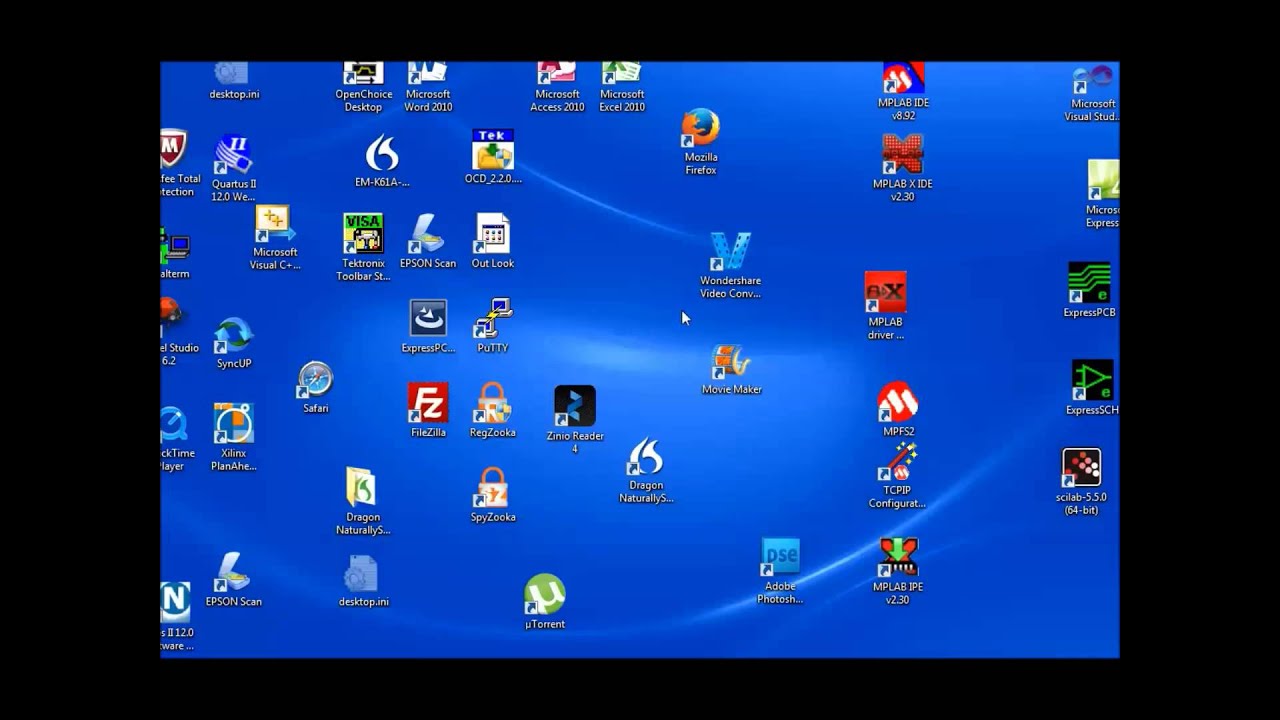This screenshot has width=1280, height=720.
Task: Select the MPLAB driver... icon
Action: [x=885, y=306]
